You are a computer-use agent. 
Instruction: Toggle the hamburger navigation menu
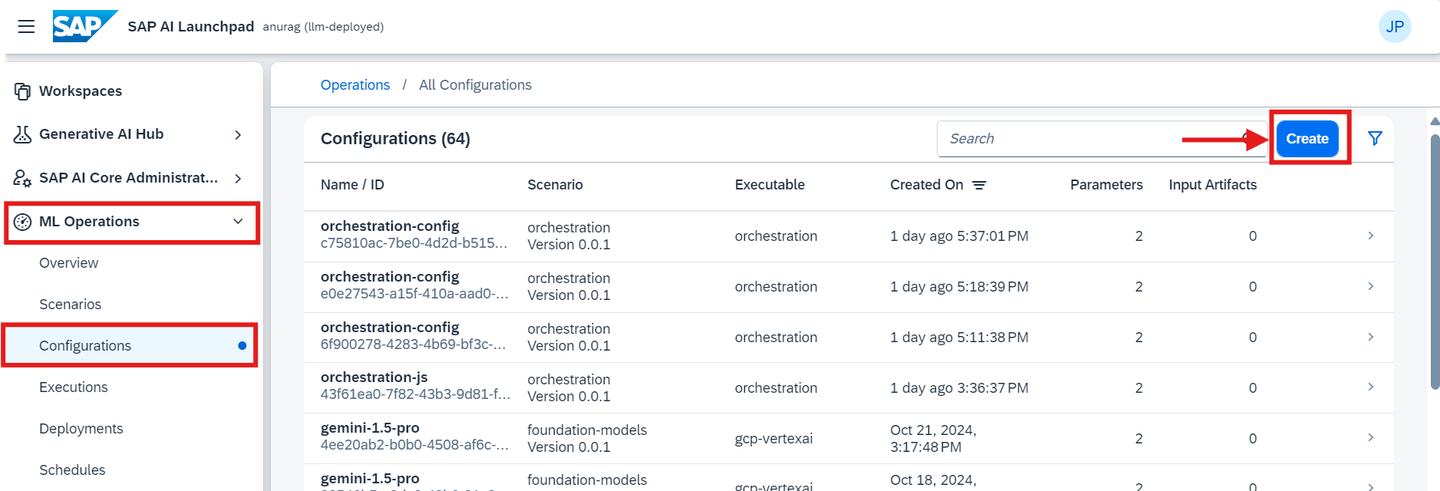(27, 27)
